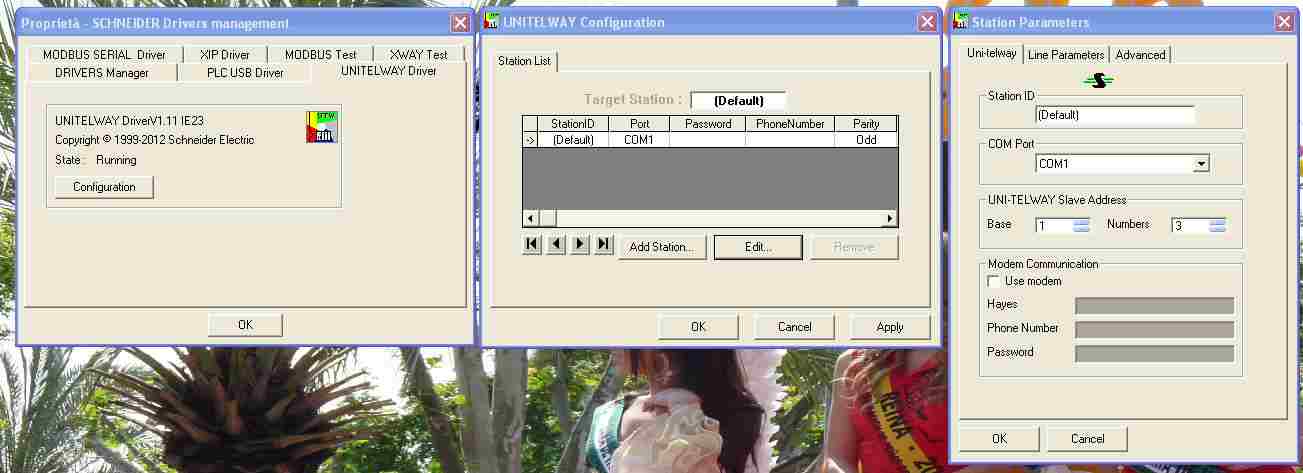Click the Phone Number field
The width and height of the screenshot is (1303, 473).
(1154, 329)
